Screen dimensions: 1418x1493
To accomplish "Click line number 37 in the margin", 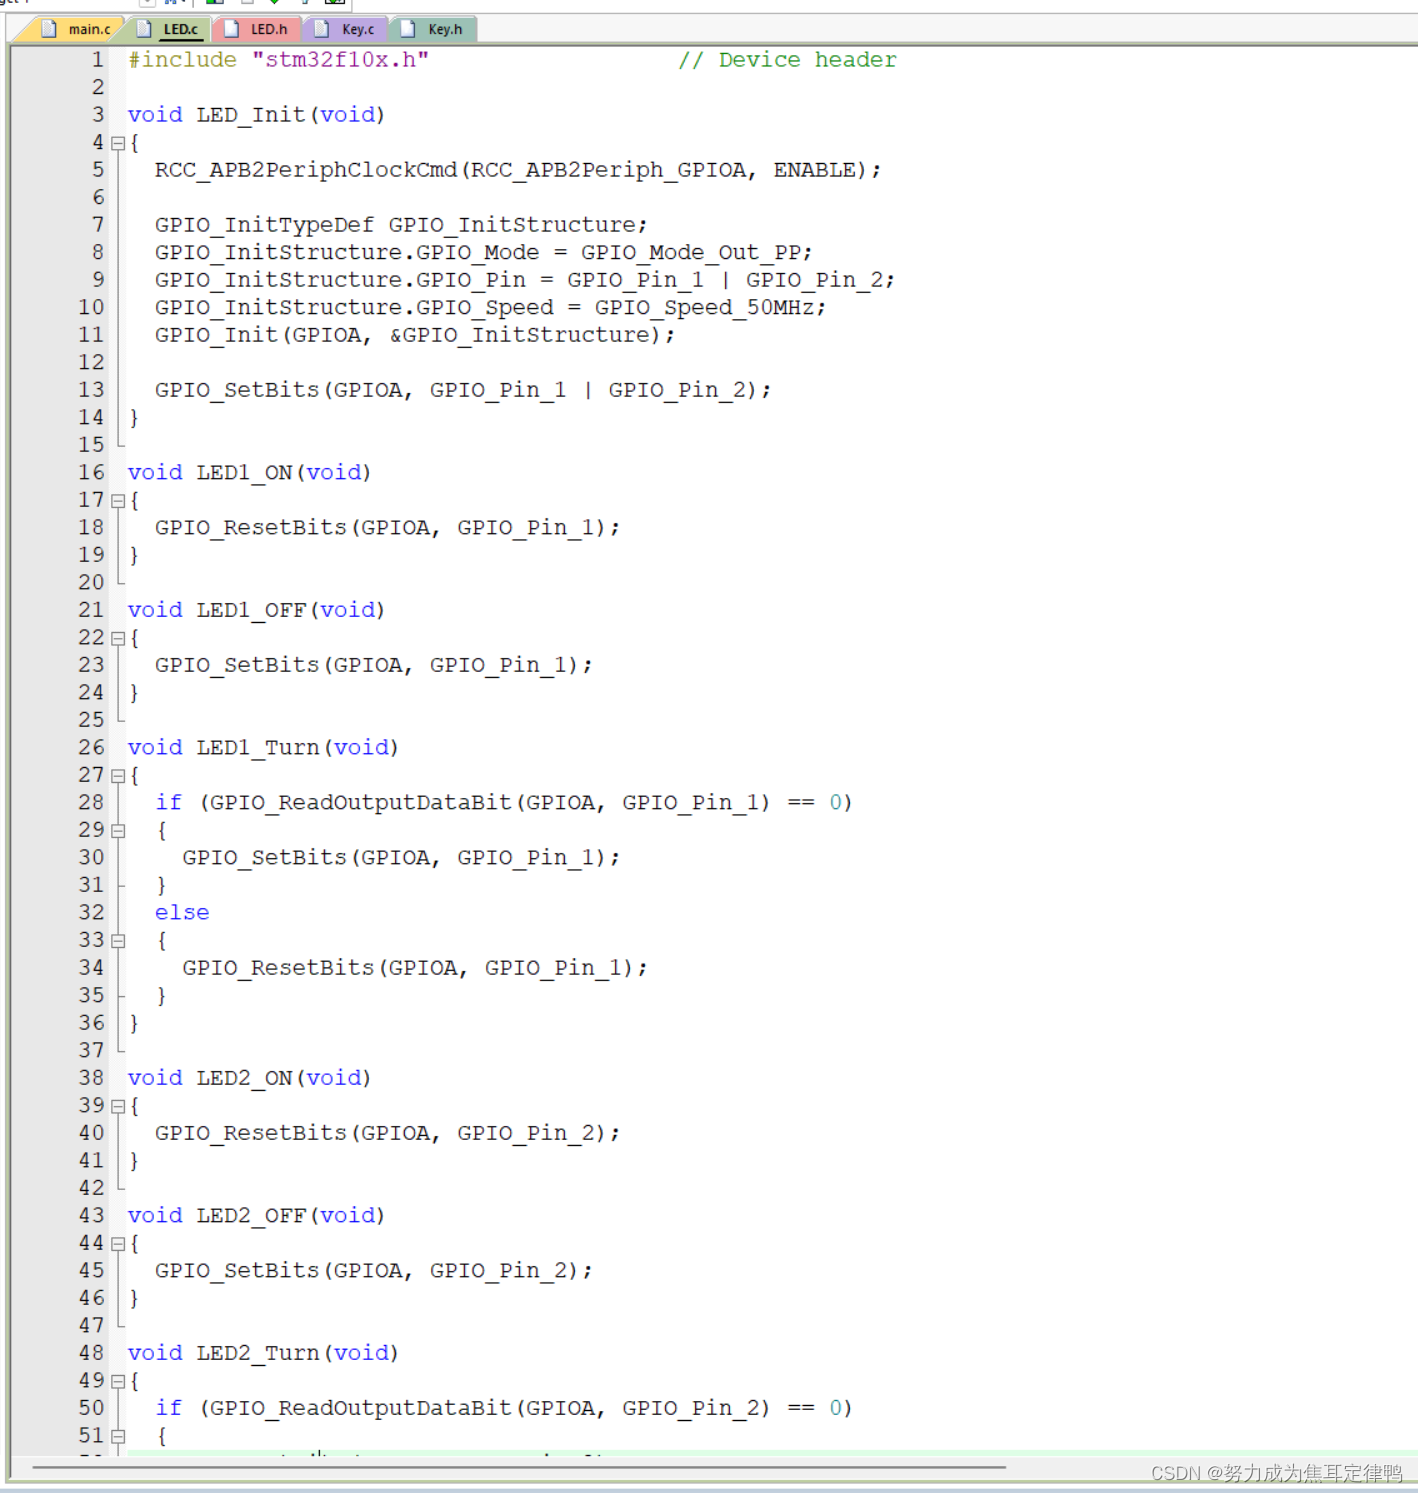I will pyautogui.click(x=91, y=1050).
